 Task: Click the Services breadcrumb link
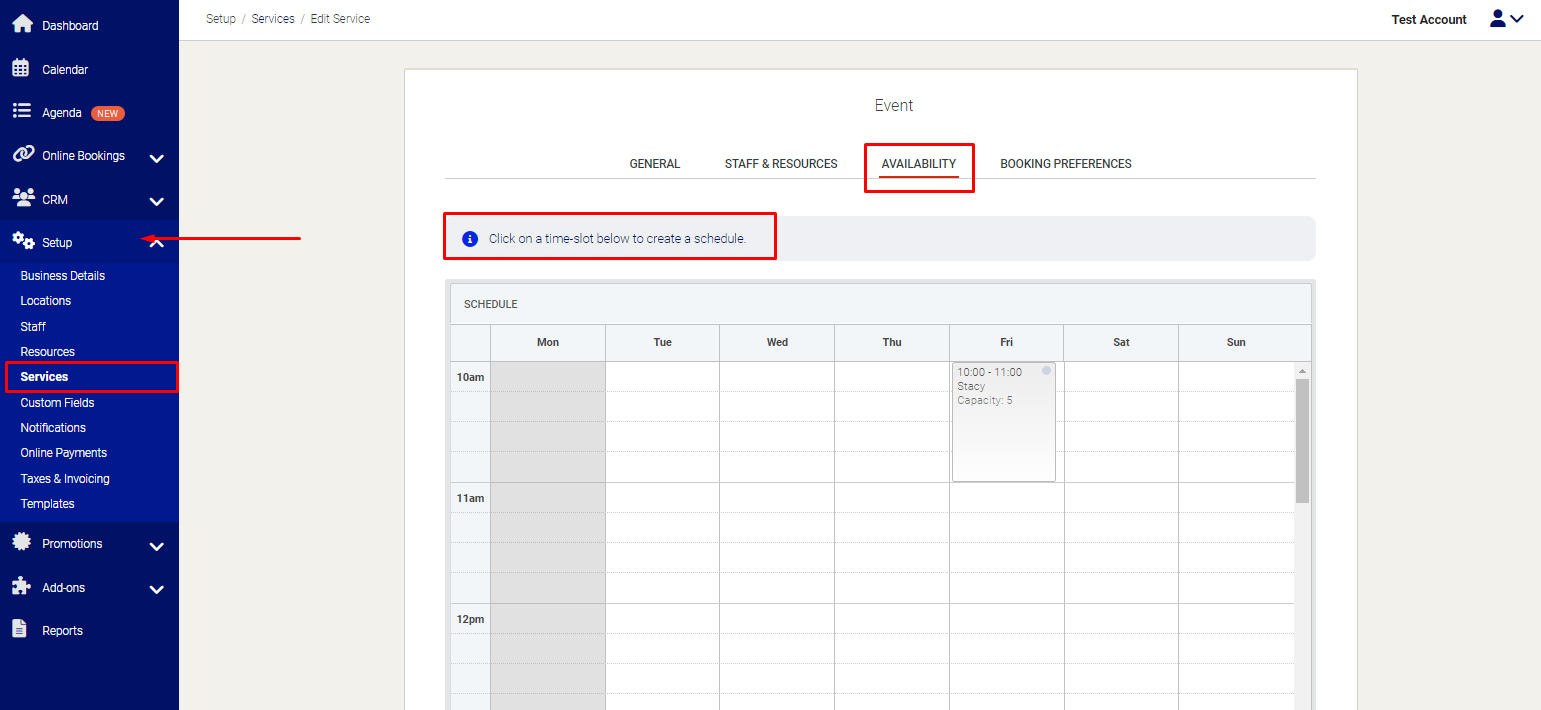point(273,19)
